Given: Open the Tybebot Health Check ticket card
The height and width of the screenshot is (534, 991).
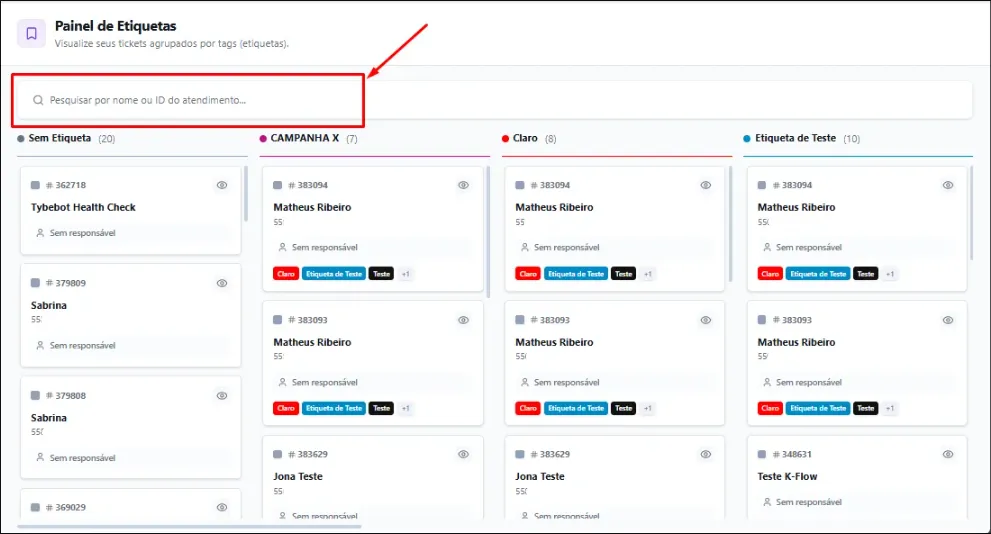Looking at the screenshot, I should point(131,210).
